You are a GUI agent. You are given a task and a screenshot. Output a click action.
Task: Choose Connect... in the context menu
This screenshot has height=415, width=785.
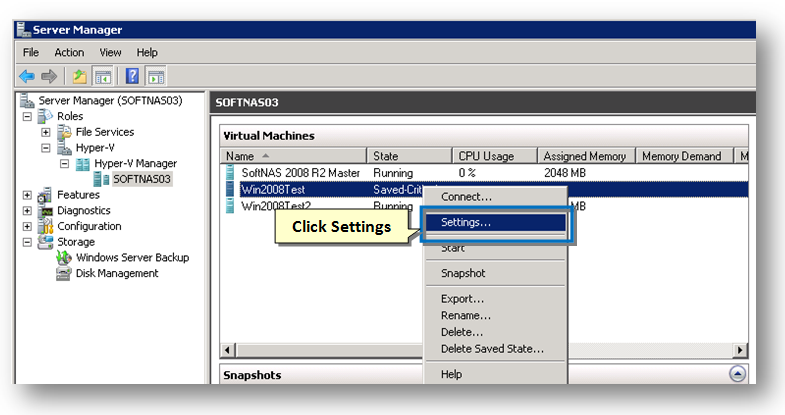(x=466, y=197)
